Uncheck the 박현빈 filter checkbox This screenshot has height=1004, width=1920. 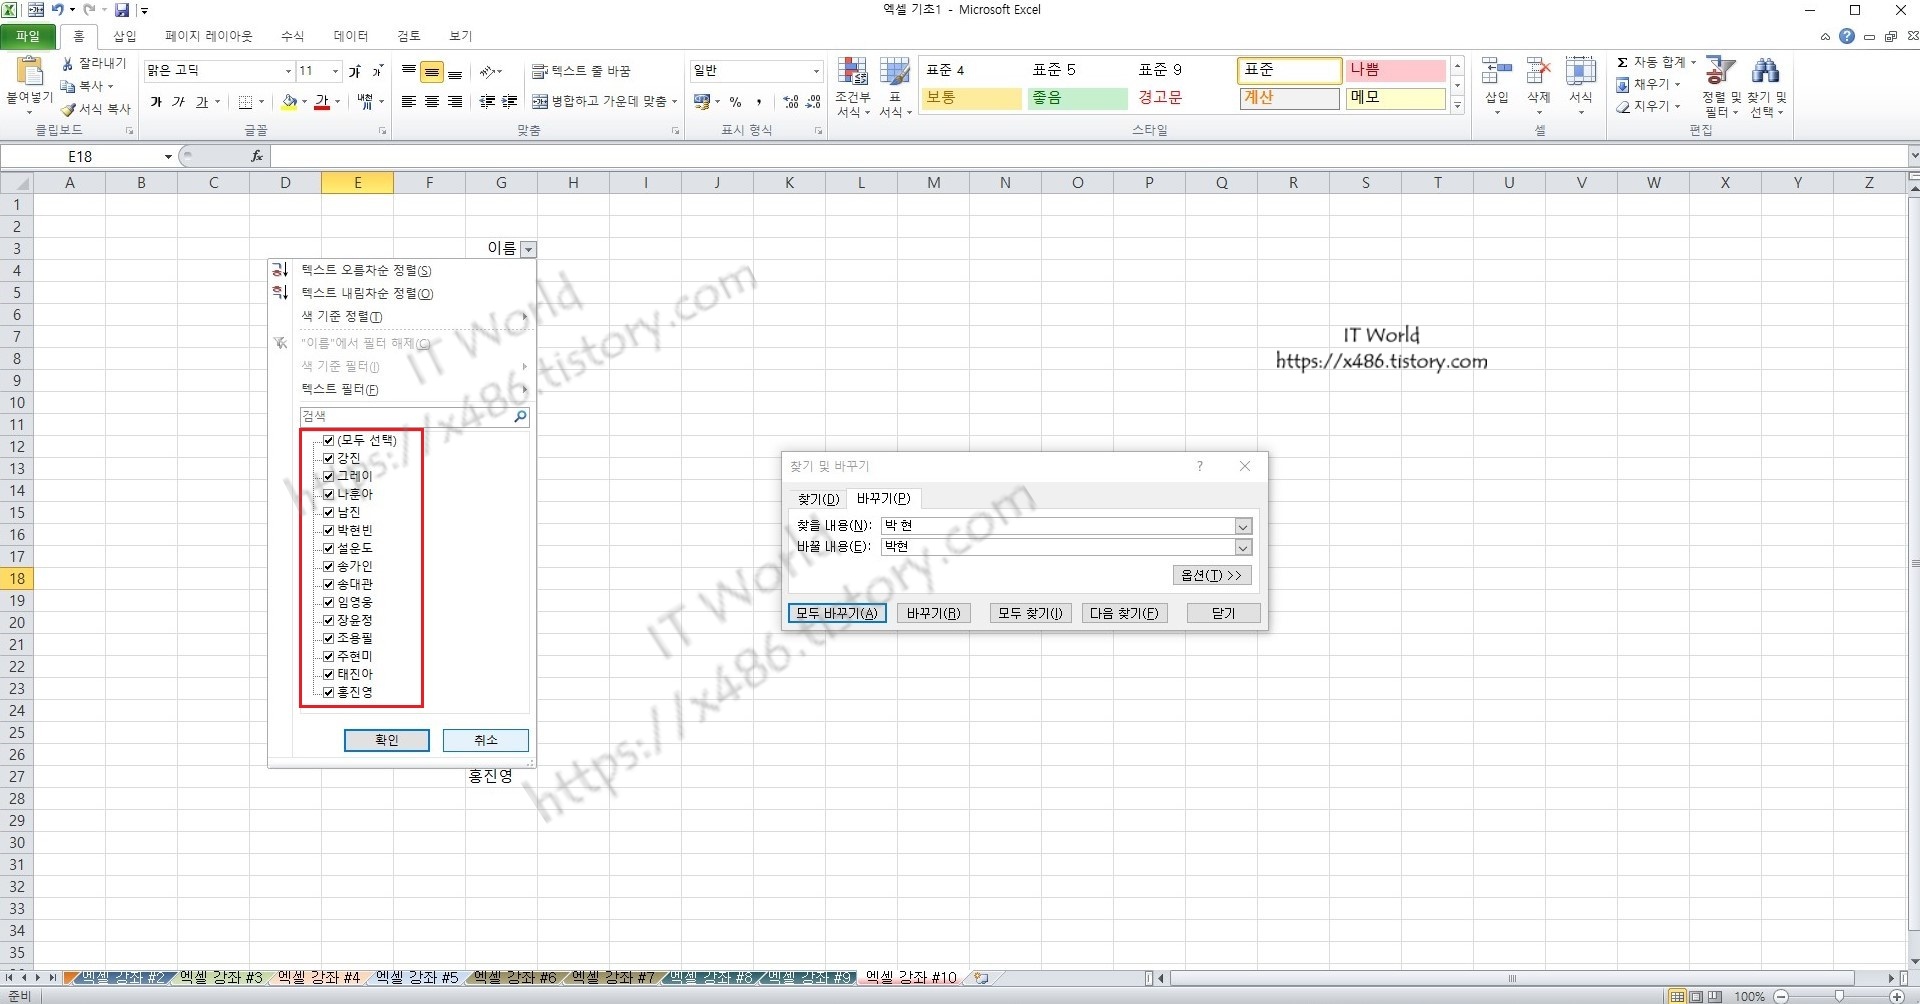pyautogui.click(x=328, y=530)
